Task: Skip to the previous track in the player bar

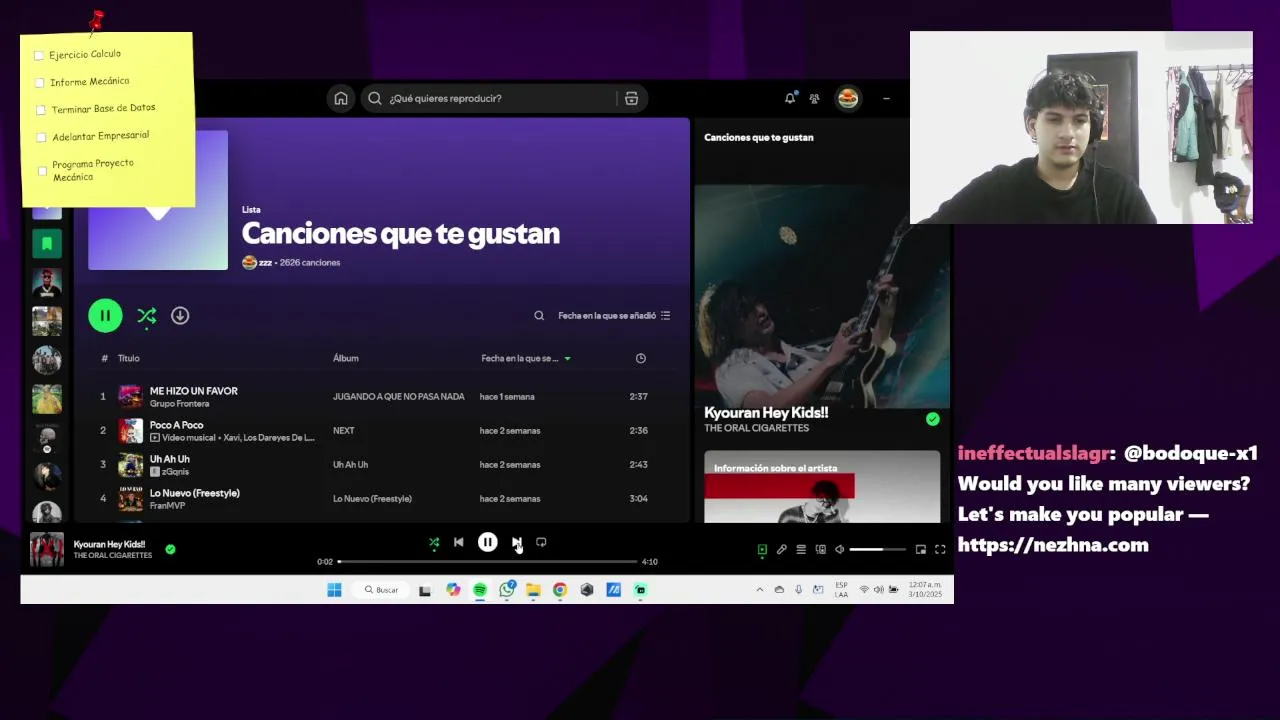Action: pos(458,542)
